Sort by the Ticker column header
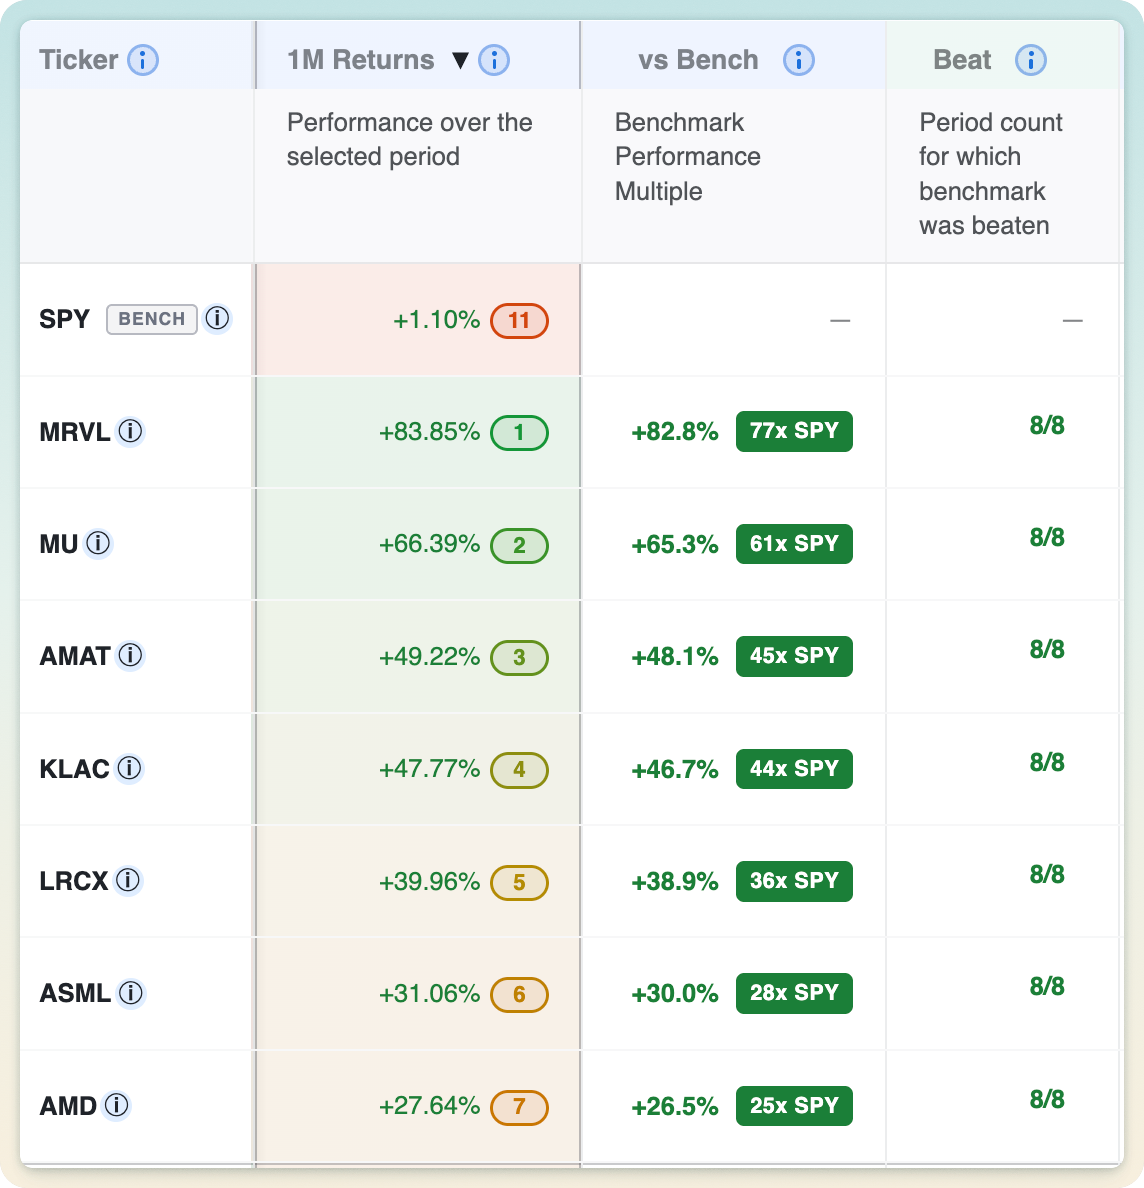The height and width of the screenshot is (1188, 1144). (79, 60)
